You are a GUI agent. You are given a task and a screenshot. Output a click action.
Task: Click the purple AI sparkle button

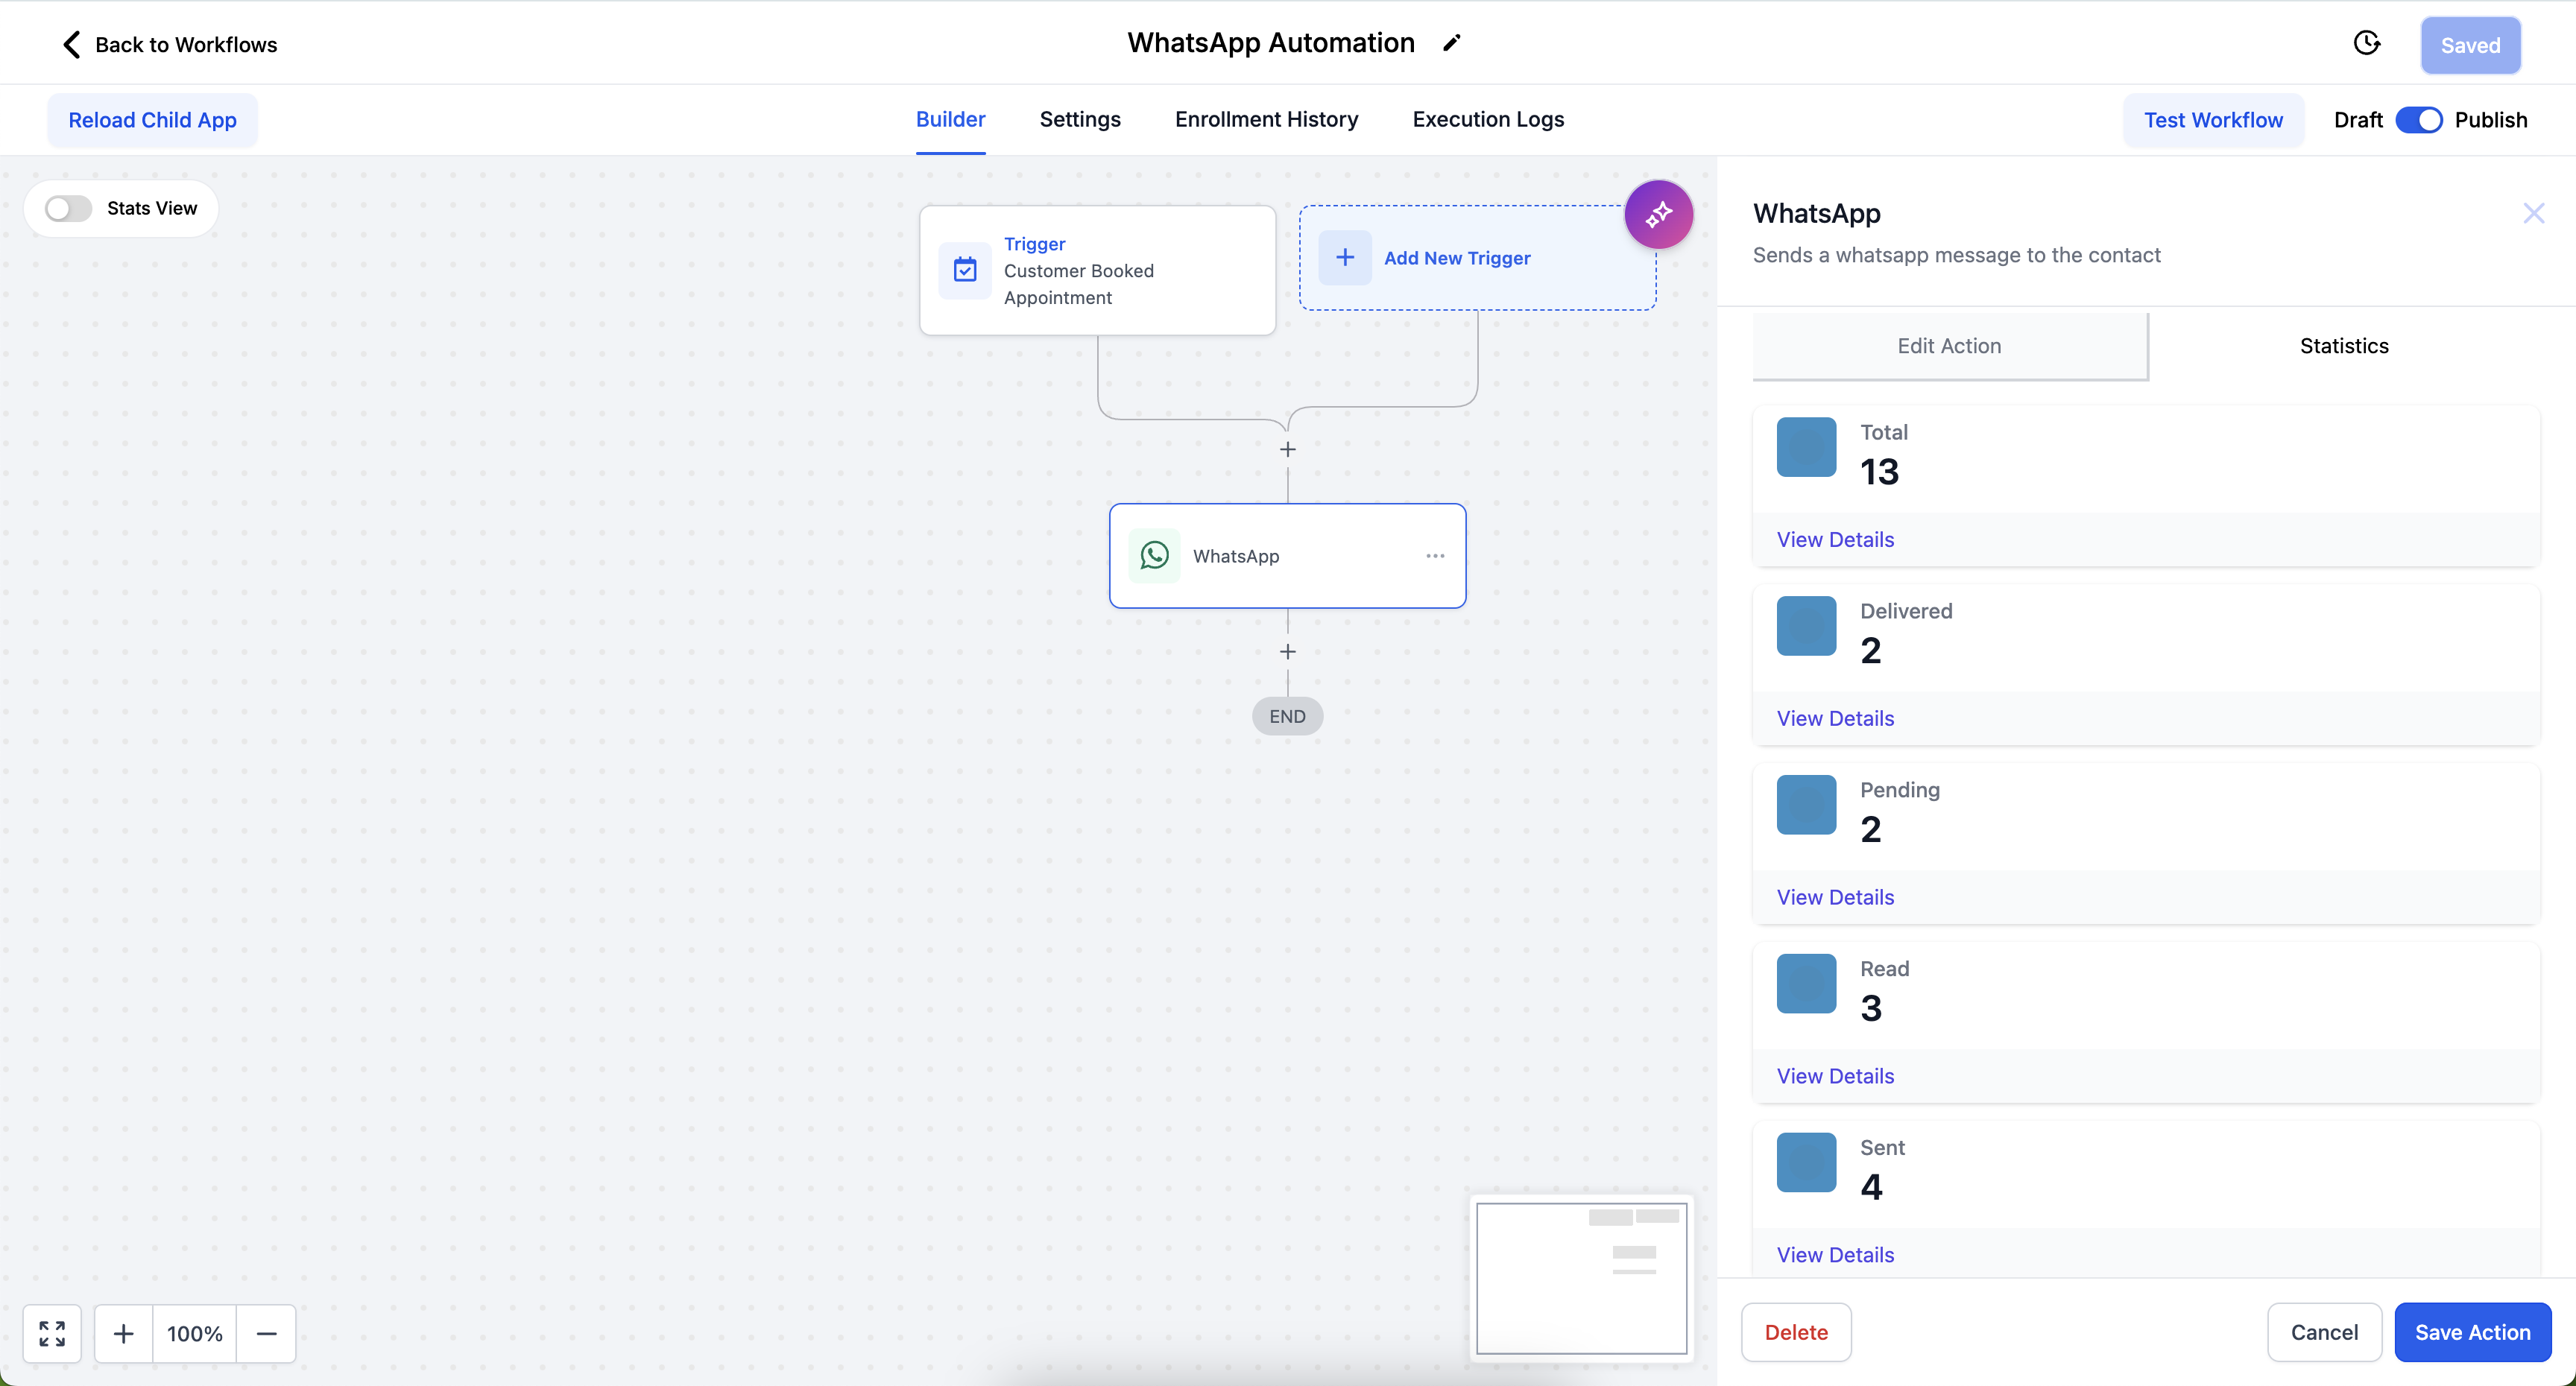click(x=1658, y=214)
